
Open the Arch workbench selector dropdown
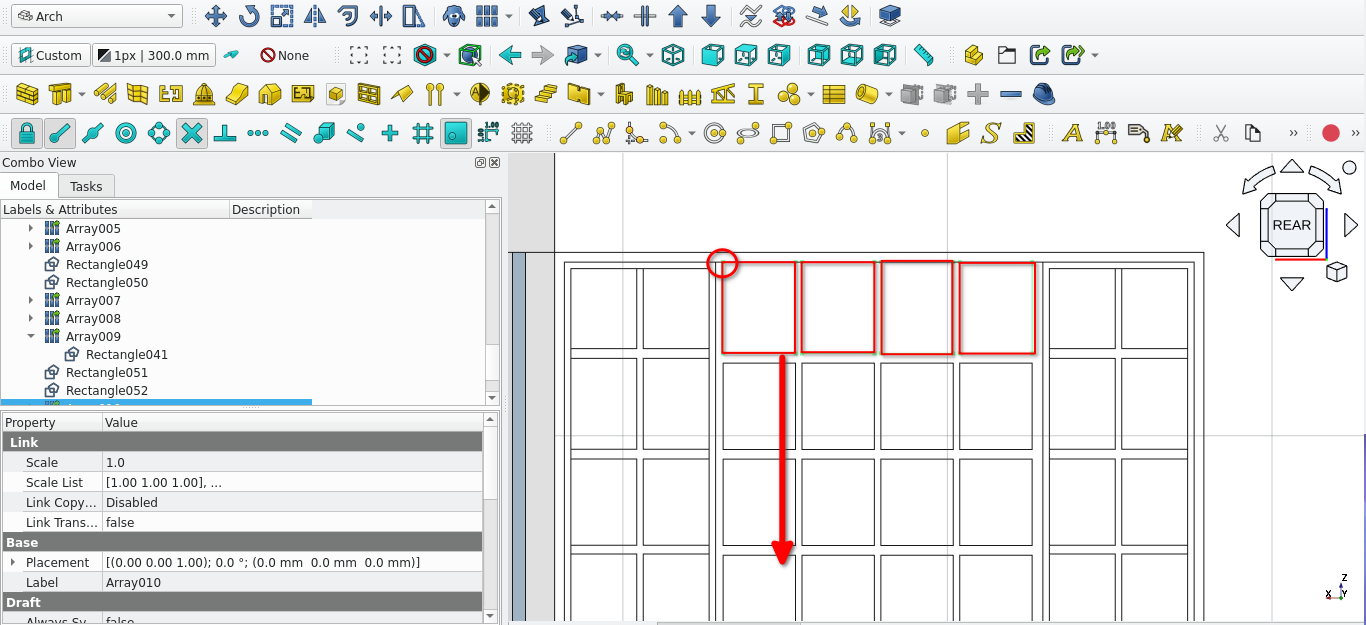[98, 16]
